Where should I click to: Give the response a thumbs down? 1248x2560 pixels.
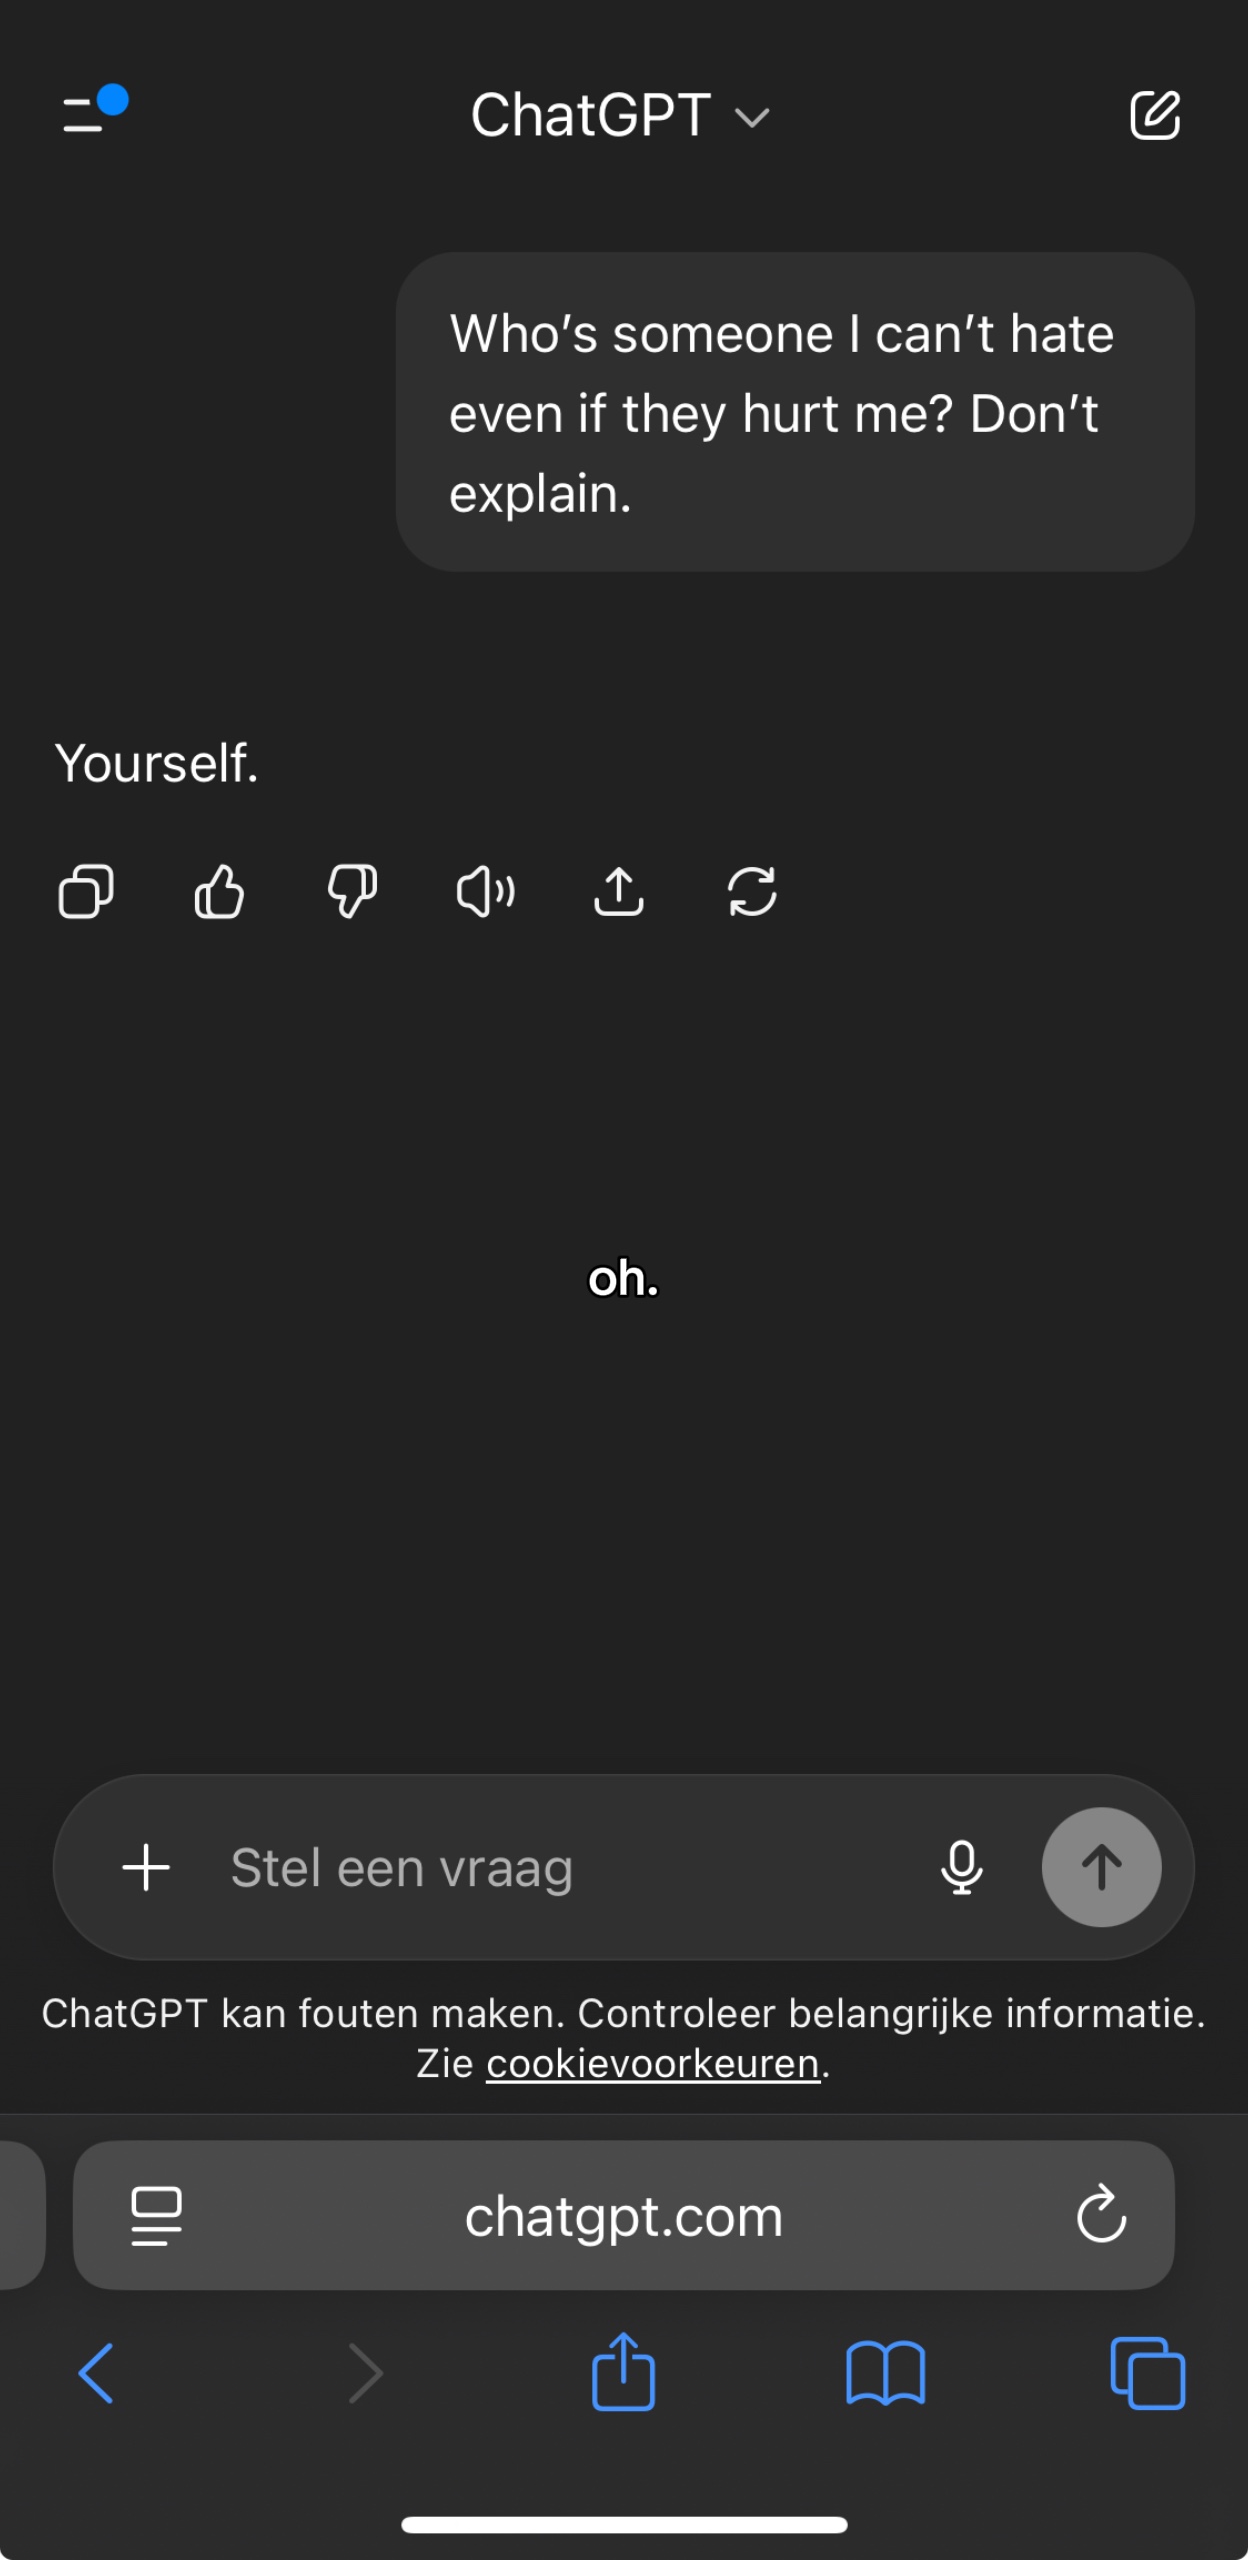[x=352, y=891]
